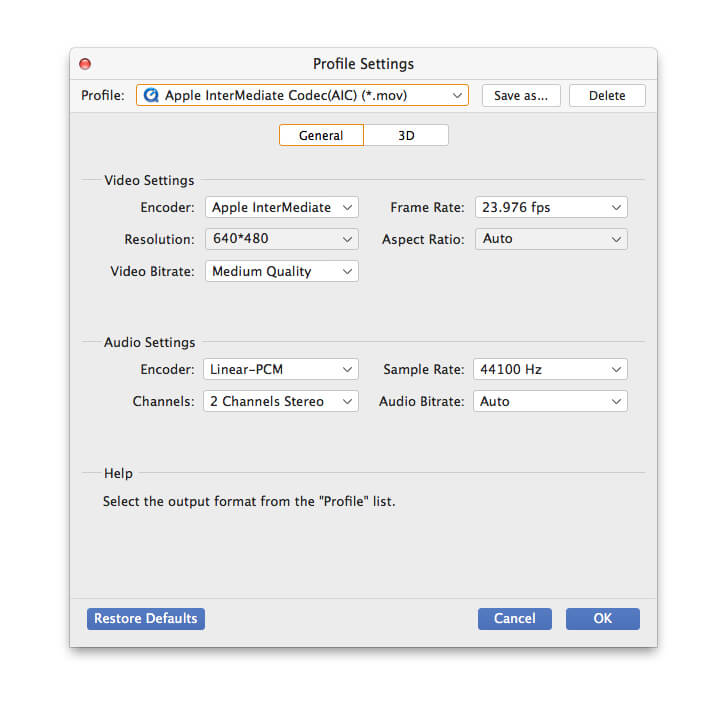Screen dimensions: 727x707
Task: Click the "Sample Rate:" label
Action: coord(423,369)
